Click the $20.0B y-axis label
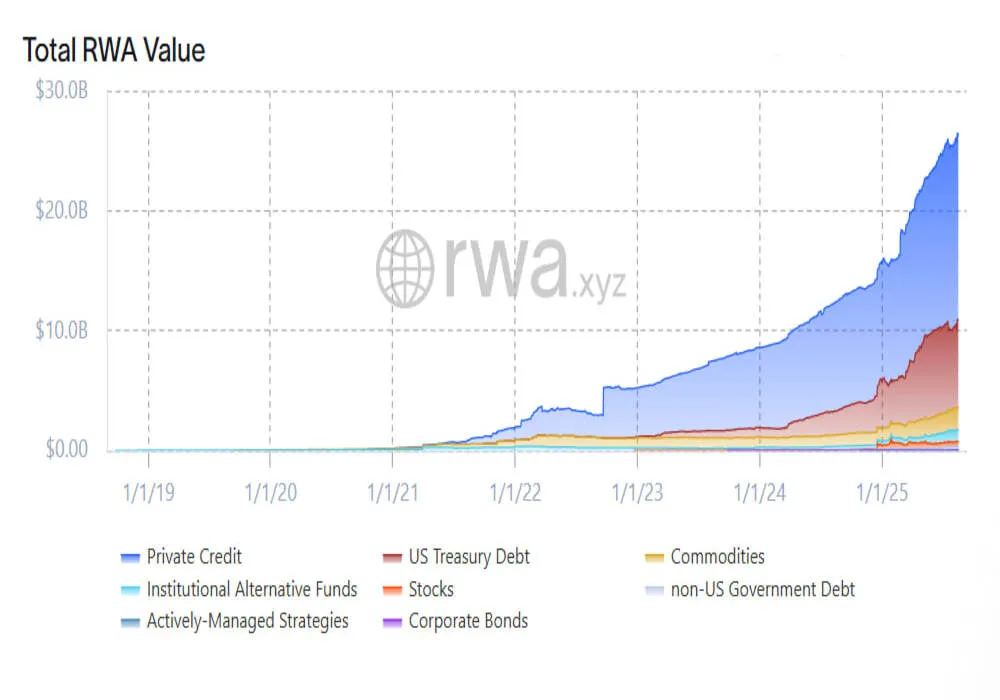This screenshot has height=700, width=1000. point(62,210)
